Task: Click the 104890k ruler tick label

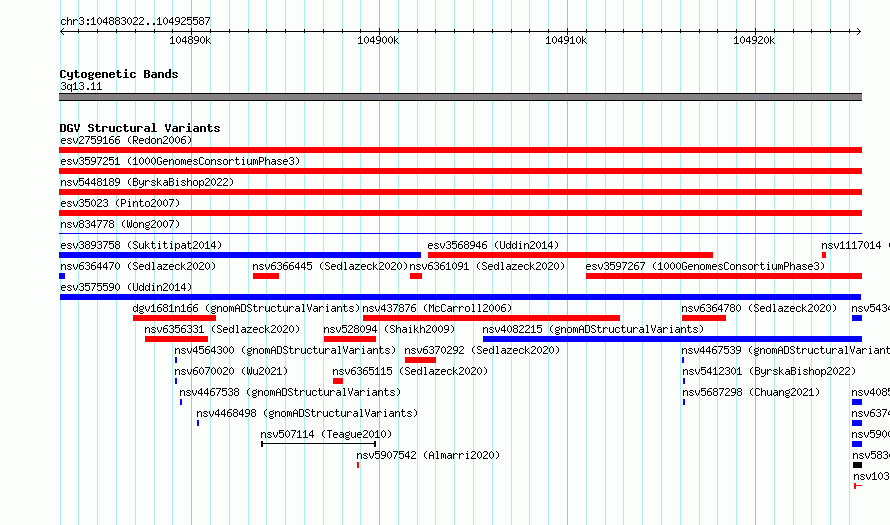Action: [x=190, y=40]
